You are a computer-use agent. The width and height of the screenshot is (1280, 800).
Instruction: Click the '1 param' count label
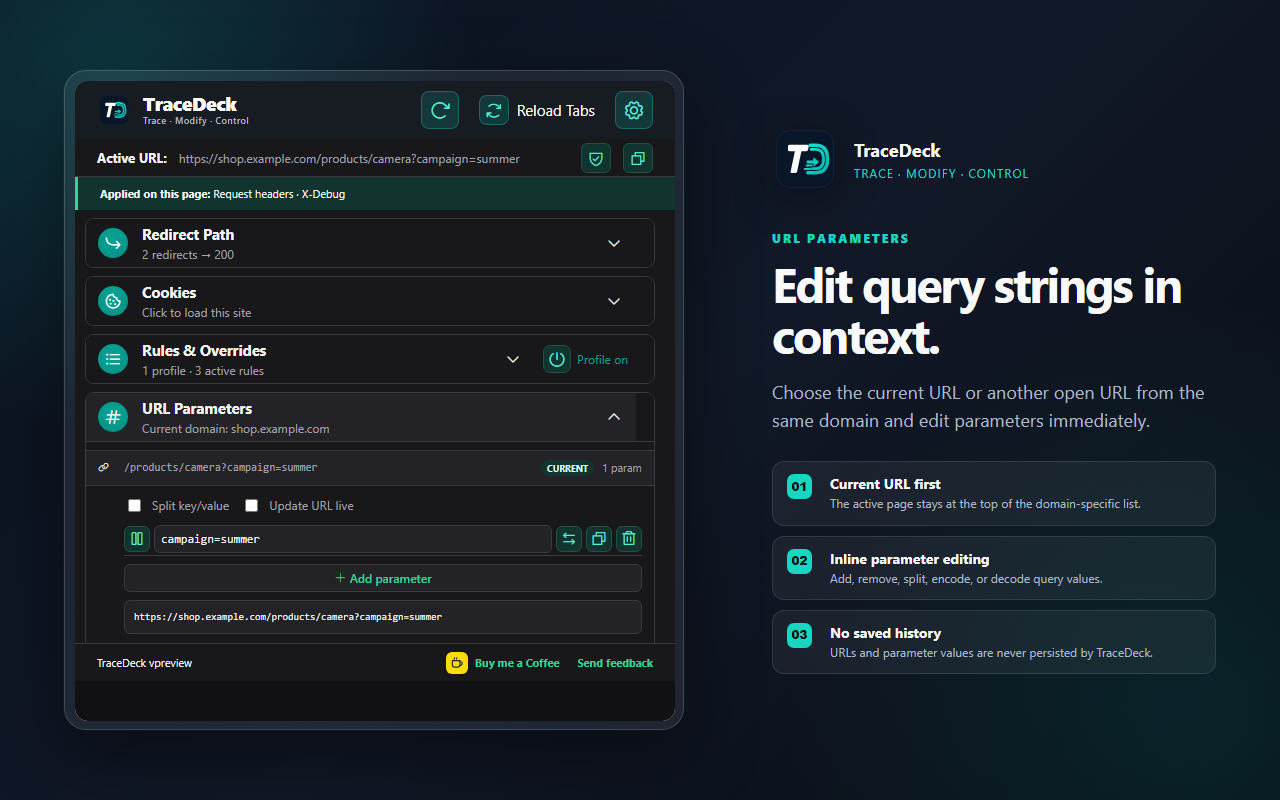[622, 468]
